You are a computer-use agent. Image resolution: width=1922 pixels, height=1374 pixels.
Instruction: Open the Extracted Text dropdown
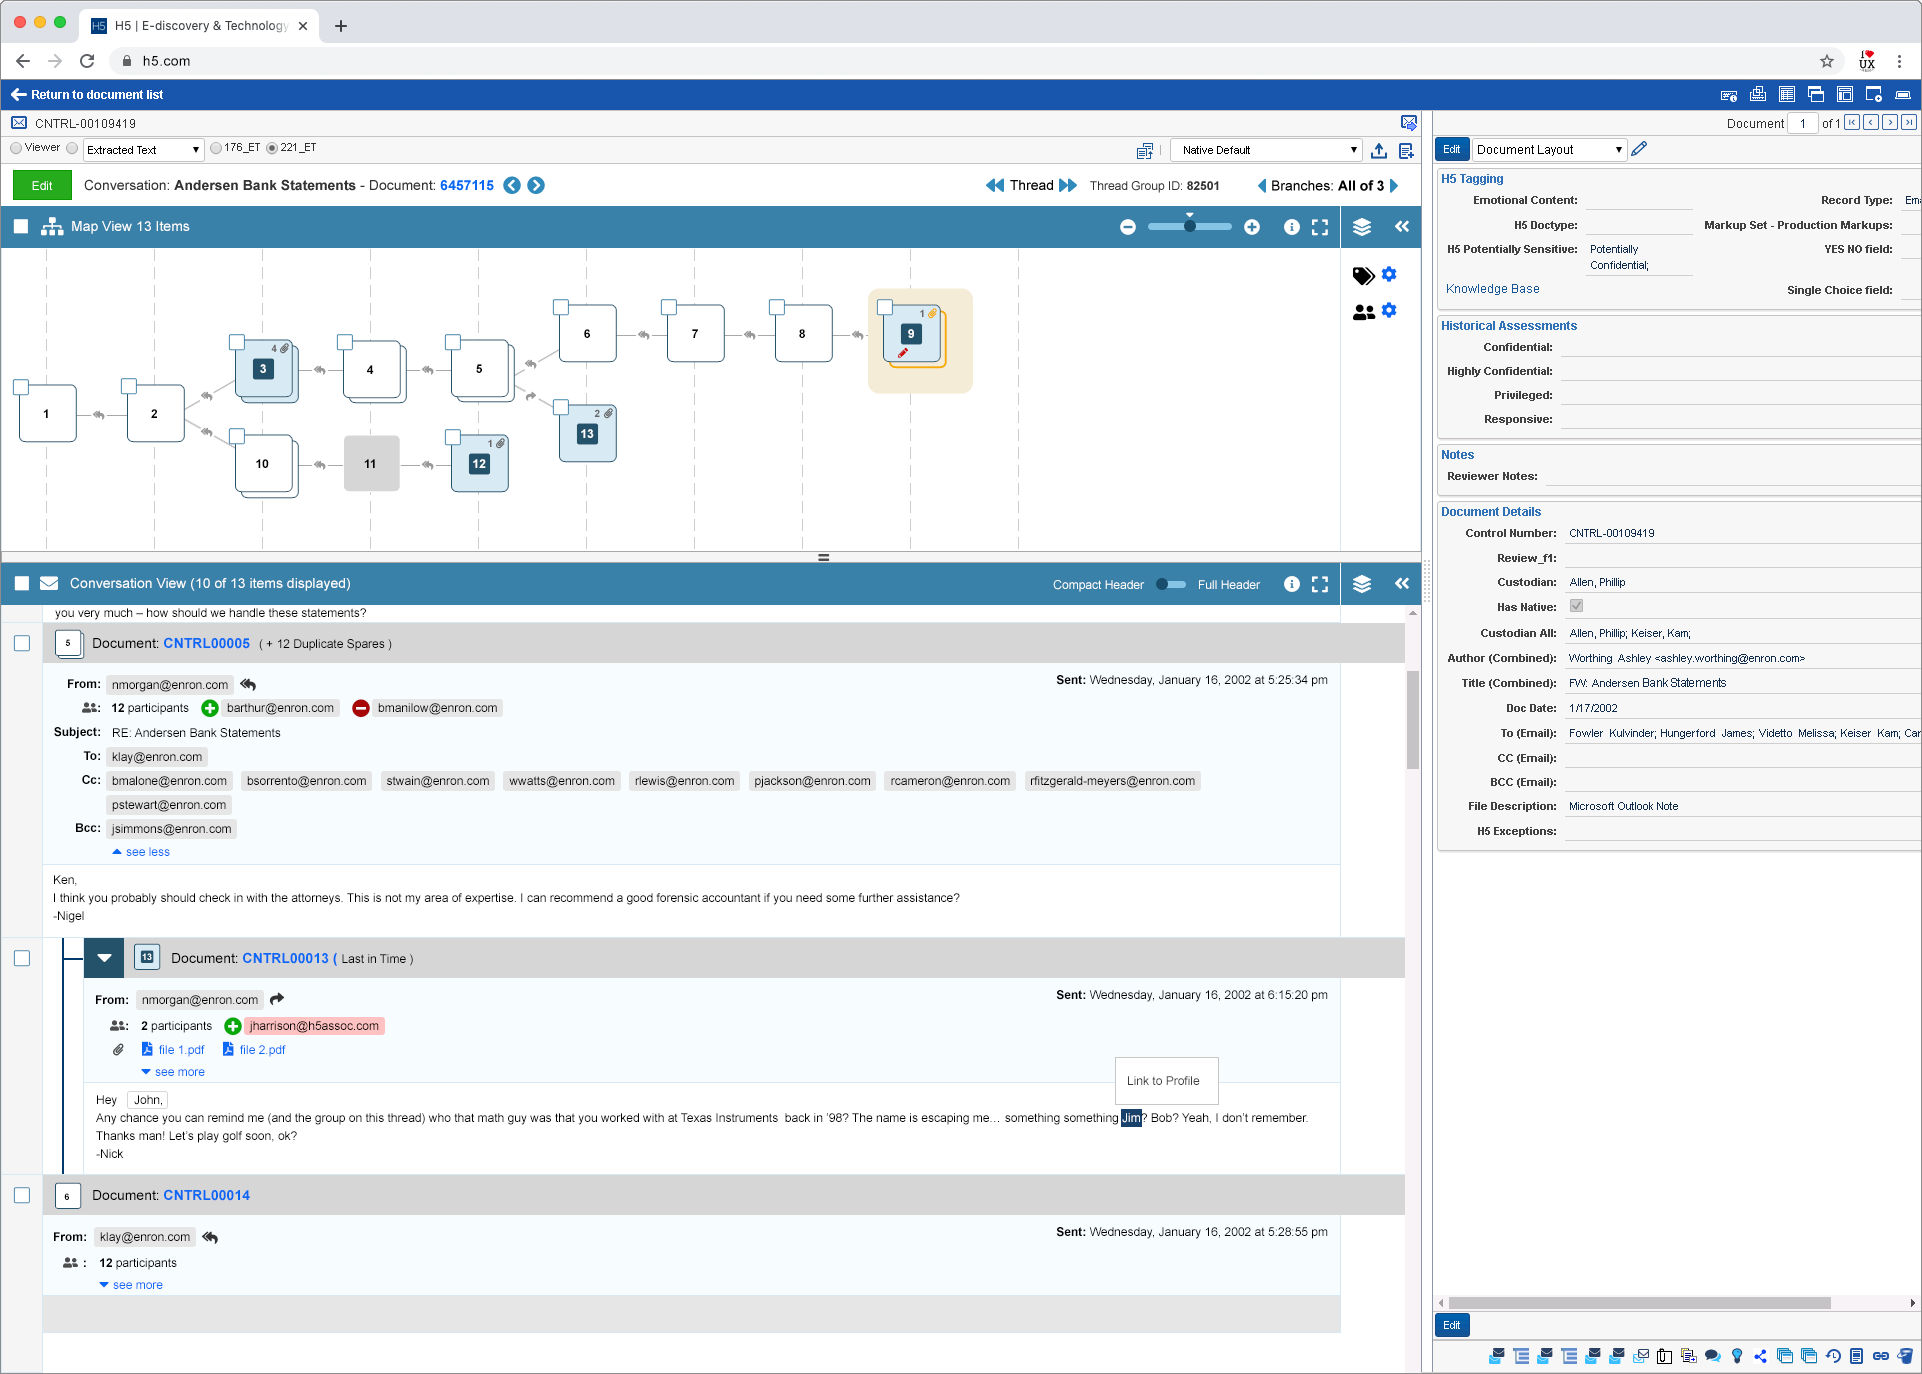coord(144,150)
